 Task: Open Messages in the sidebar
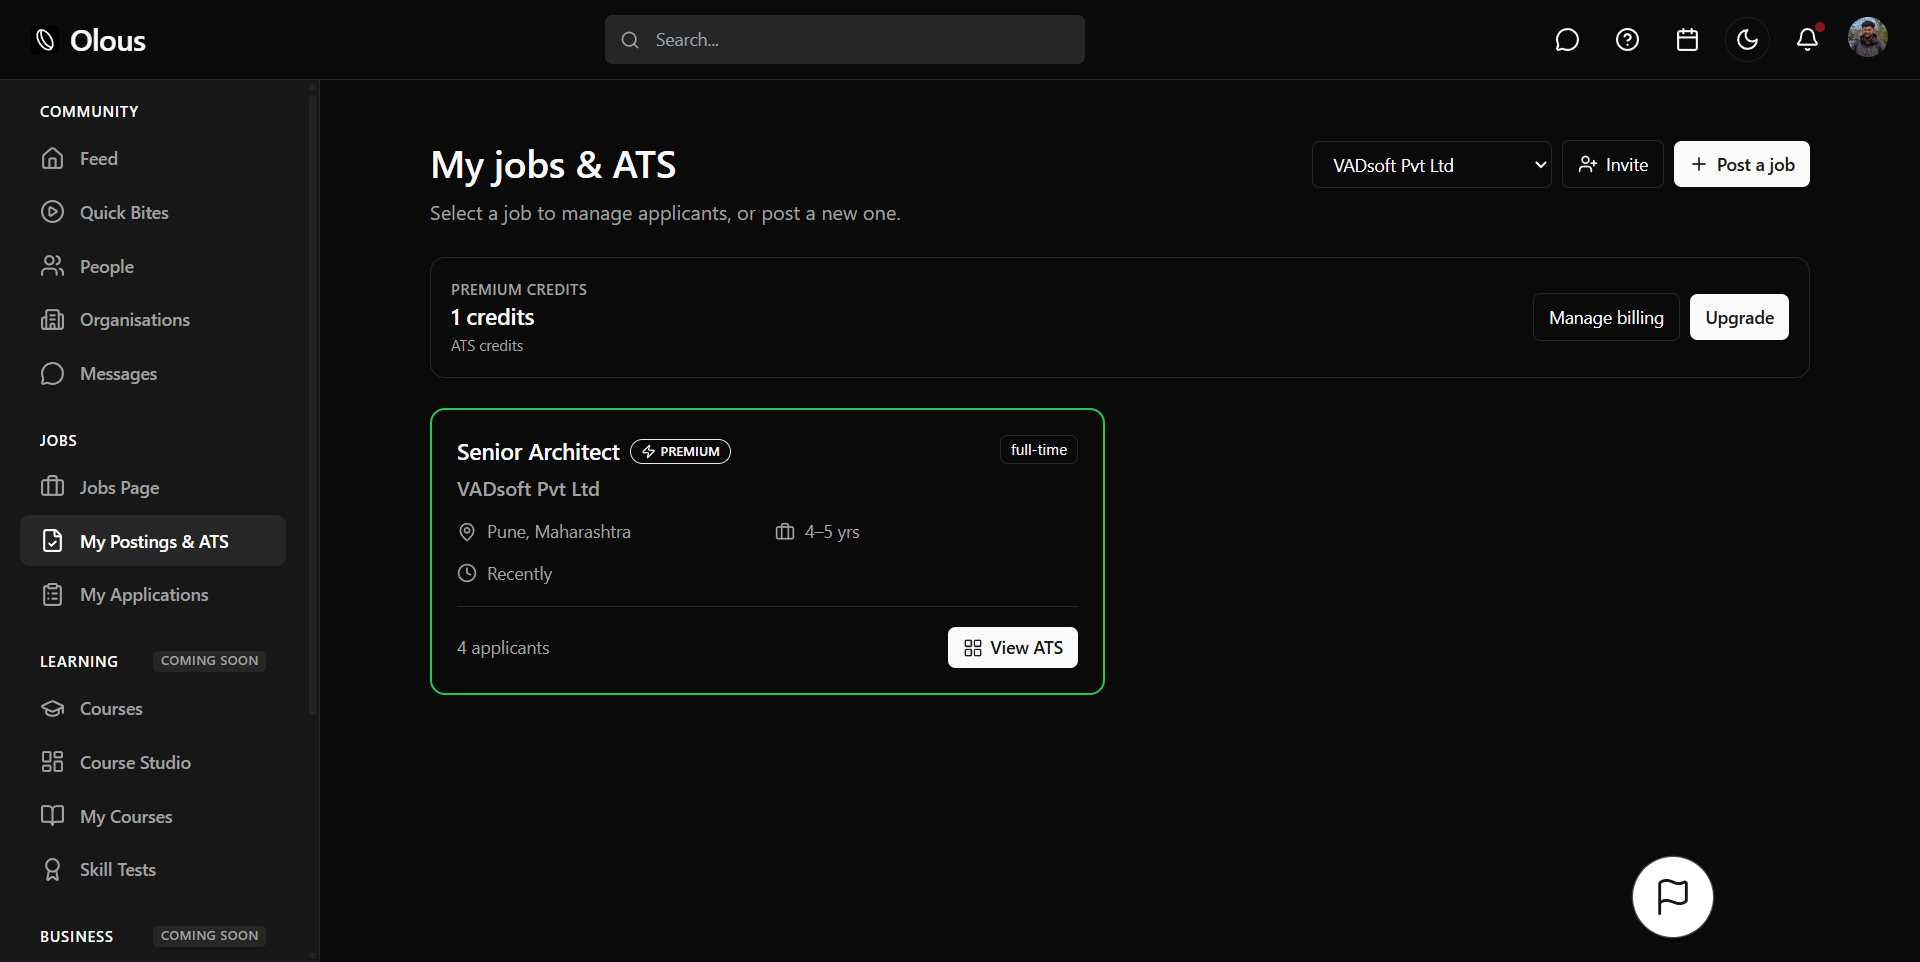[x=153, y=374]
